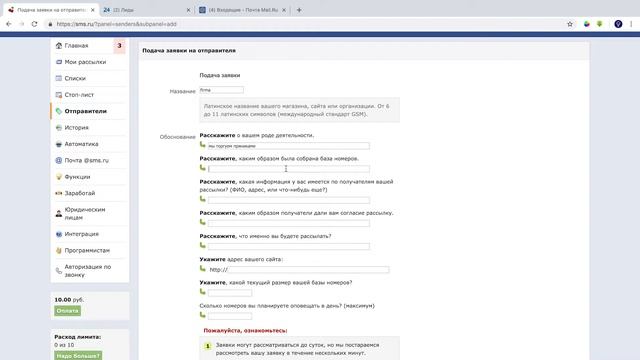The image size is (640, 360).
Task: Open the browser profile avatar
Action: pyautogui.click(x=618, y=24)
